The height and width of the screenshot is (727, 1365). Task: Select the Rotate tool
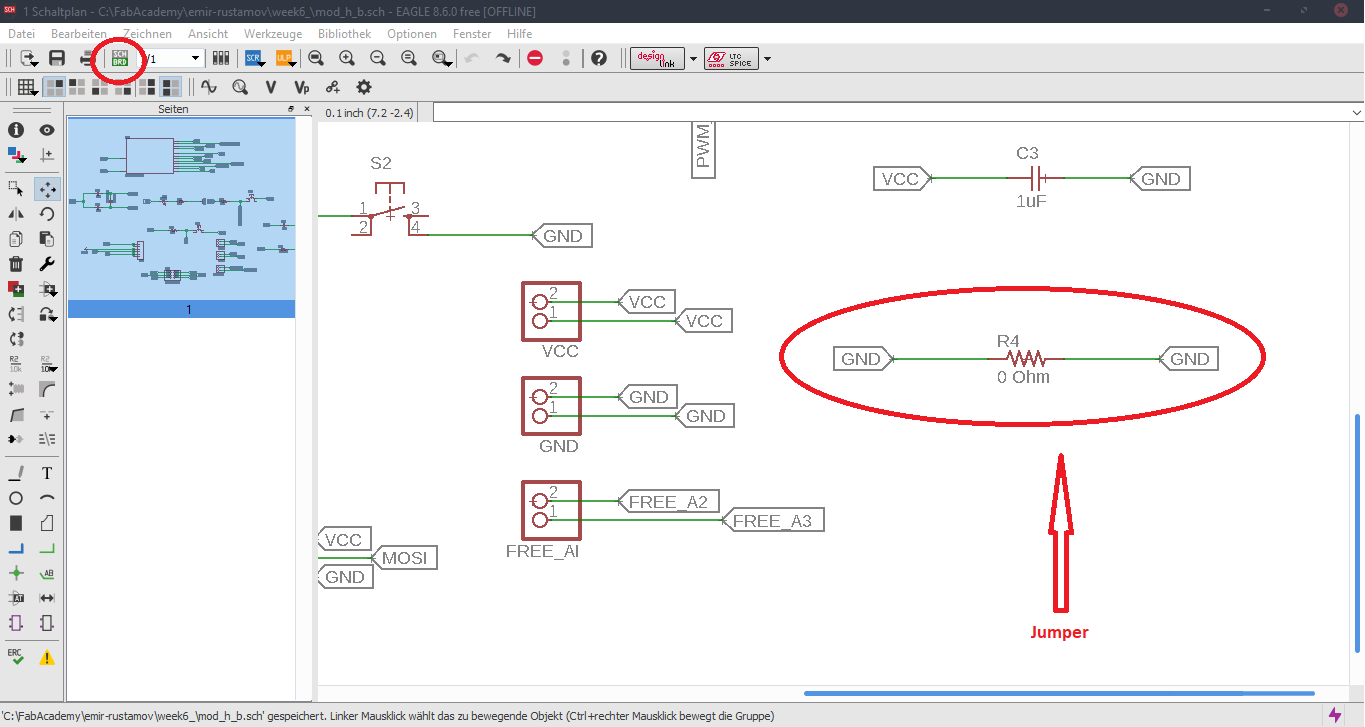[46, 213]
